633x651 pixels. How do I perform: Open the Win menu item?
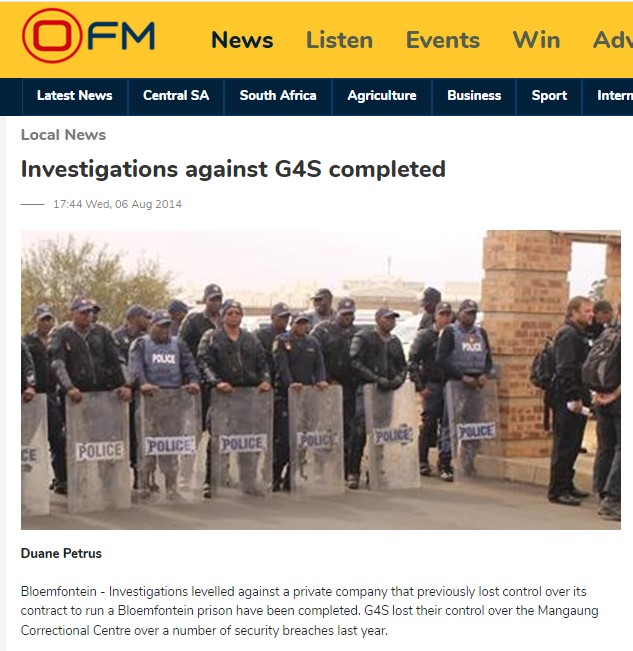coord(536,40)
